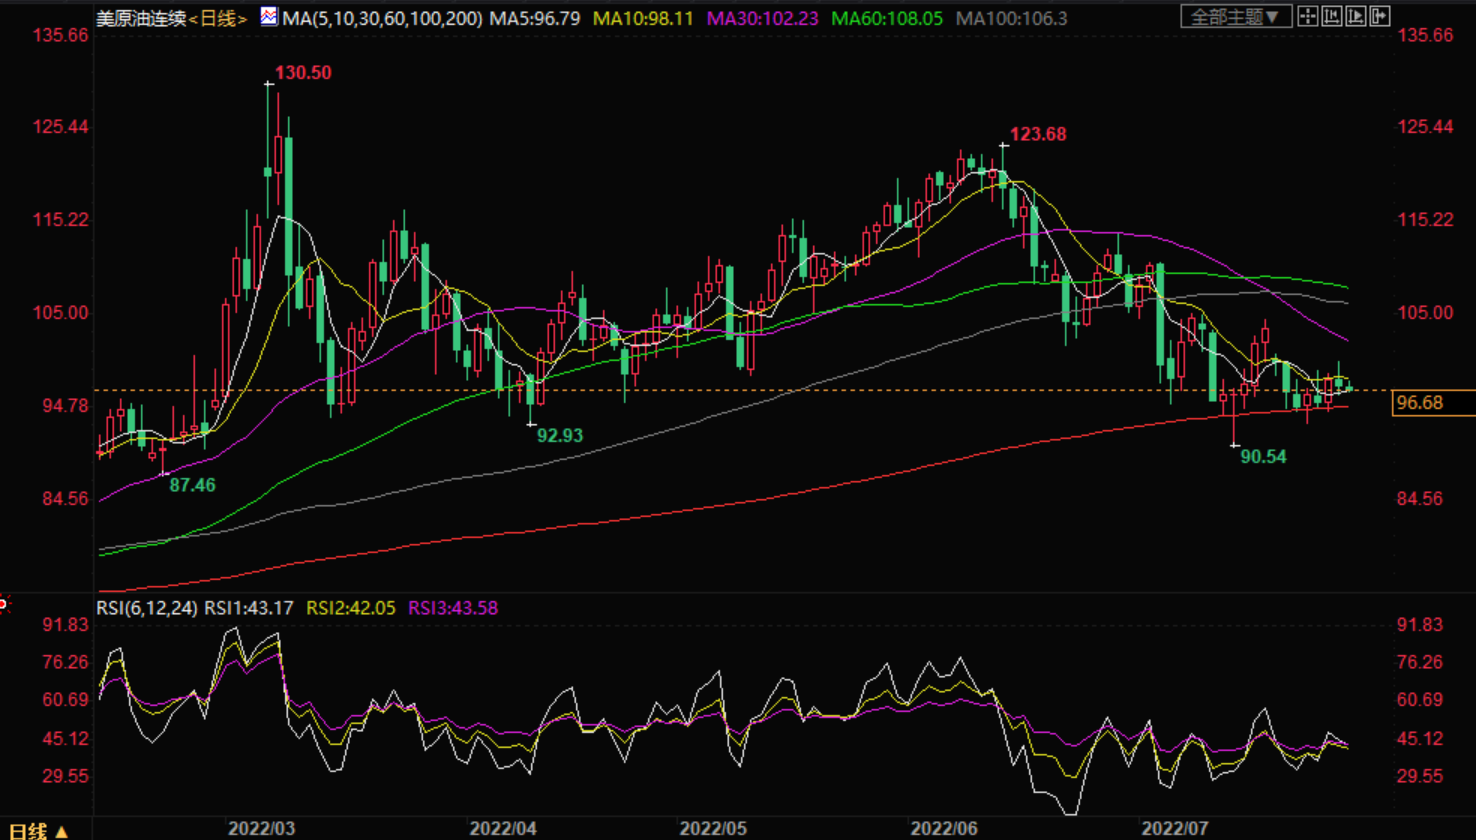The image size is (1476, 840).
Task: Click the crosshair cursor icon
Action: coord(1307,16)
